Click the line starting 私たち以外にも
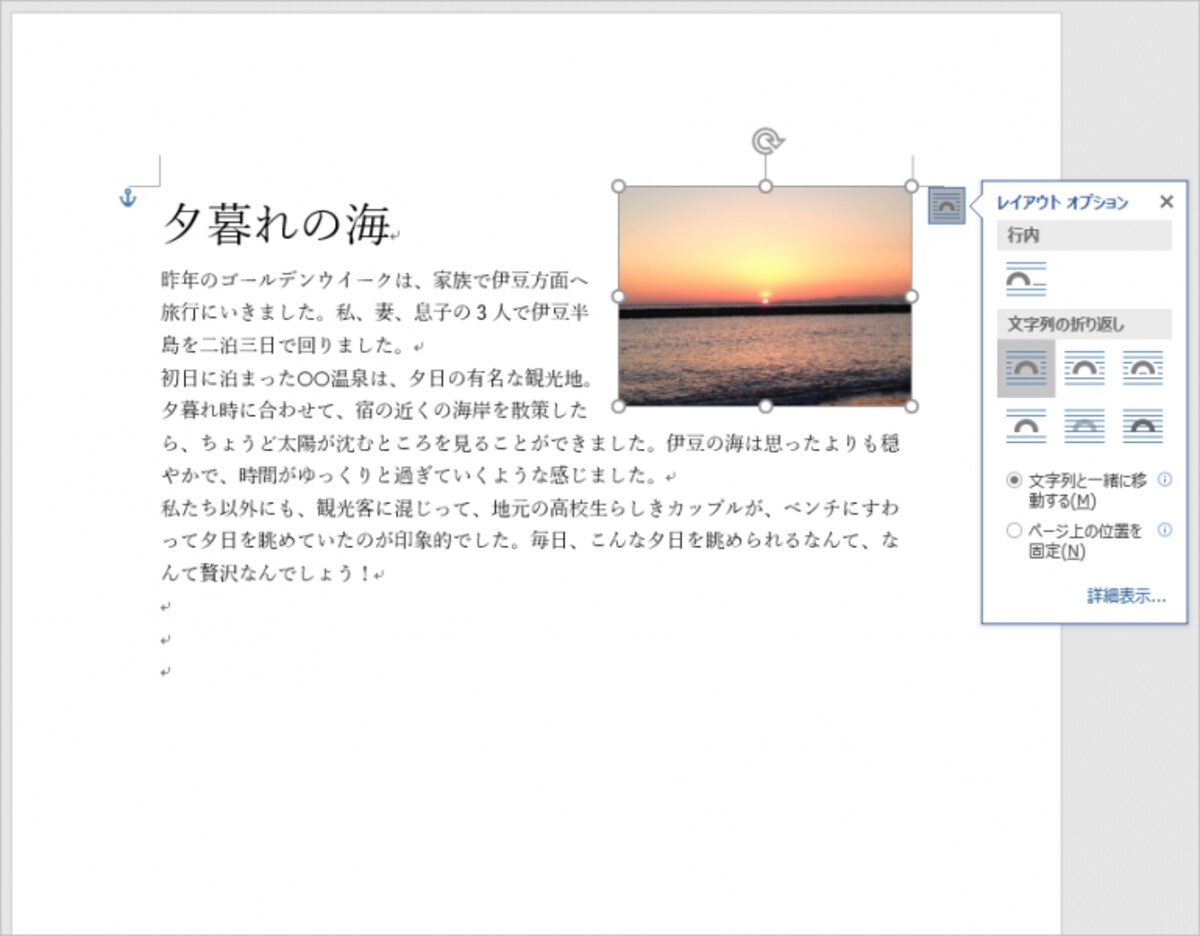 pyautogui.click(x=530, y=509)
